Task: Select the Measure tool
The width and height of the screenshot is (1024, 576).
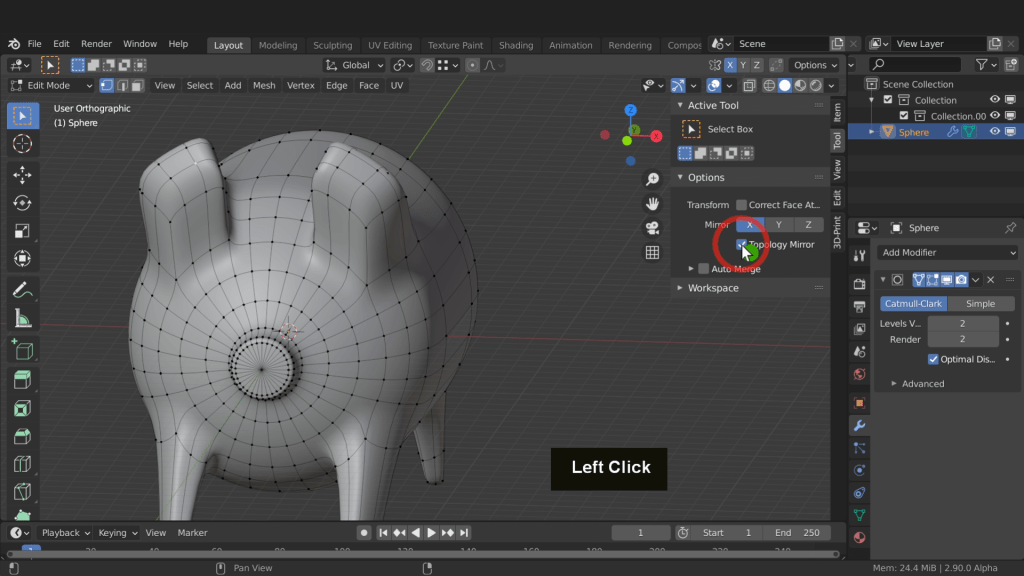Action: (x=22, y=319)
